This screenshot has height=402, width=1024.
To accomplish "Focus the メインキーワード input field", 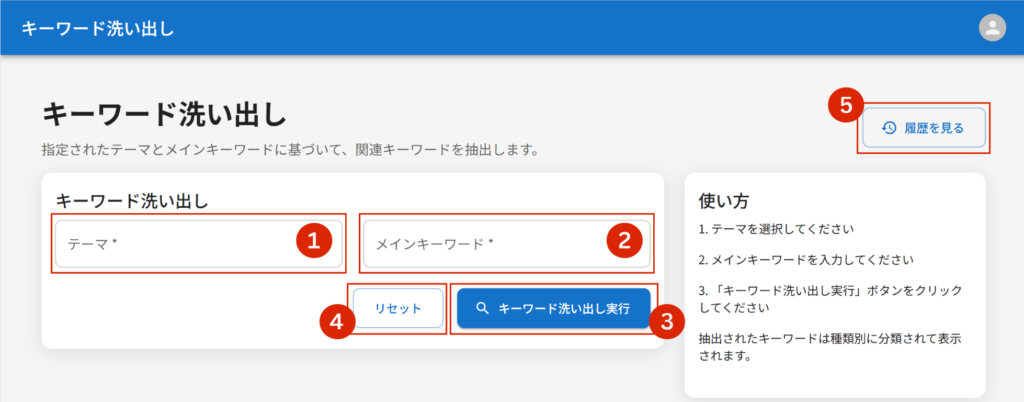I will (480, 243).
